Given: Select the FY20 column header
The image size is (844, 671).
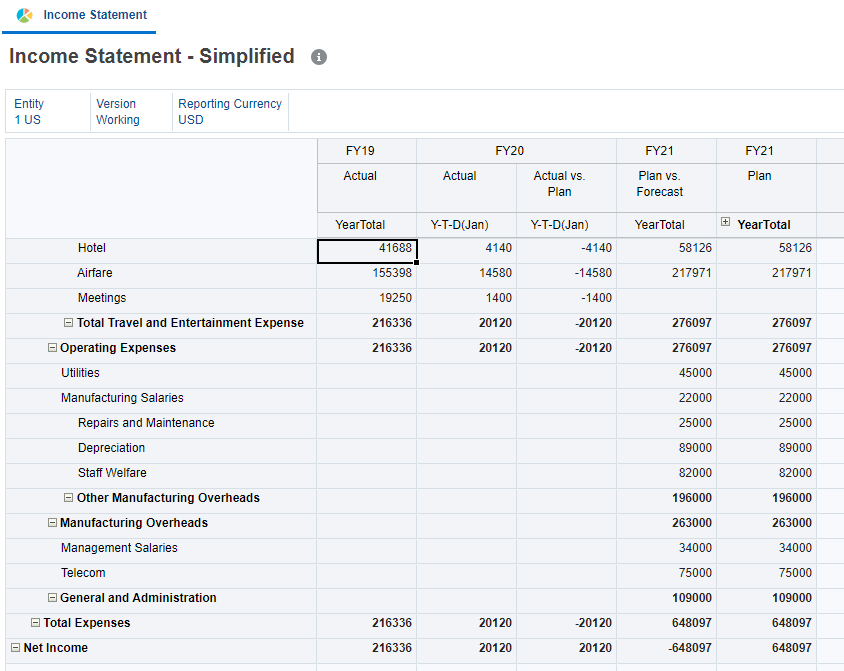Looking at the screenshot, I should (x=509, y=151).
